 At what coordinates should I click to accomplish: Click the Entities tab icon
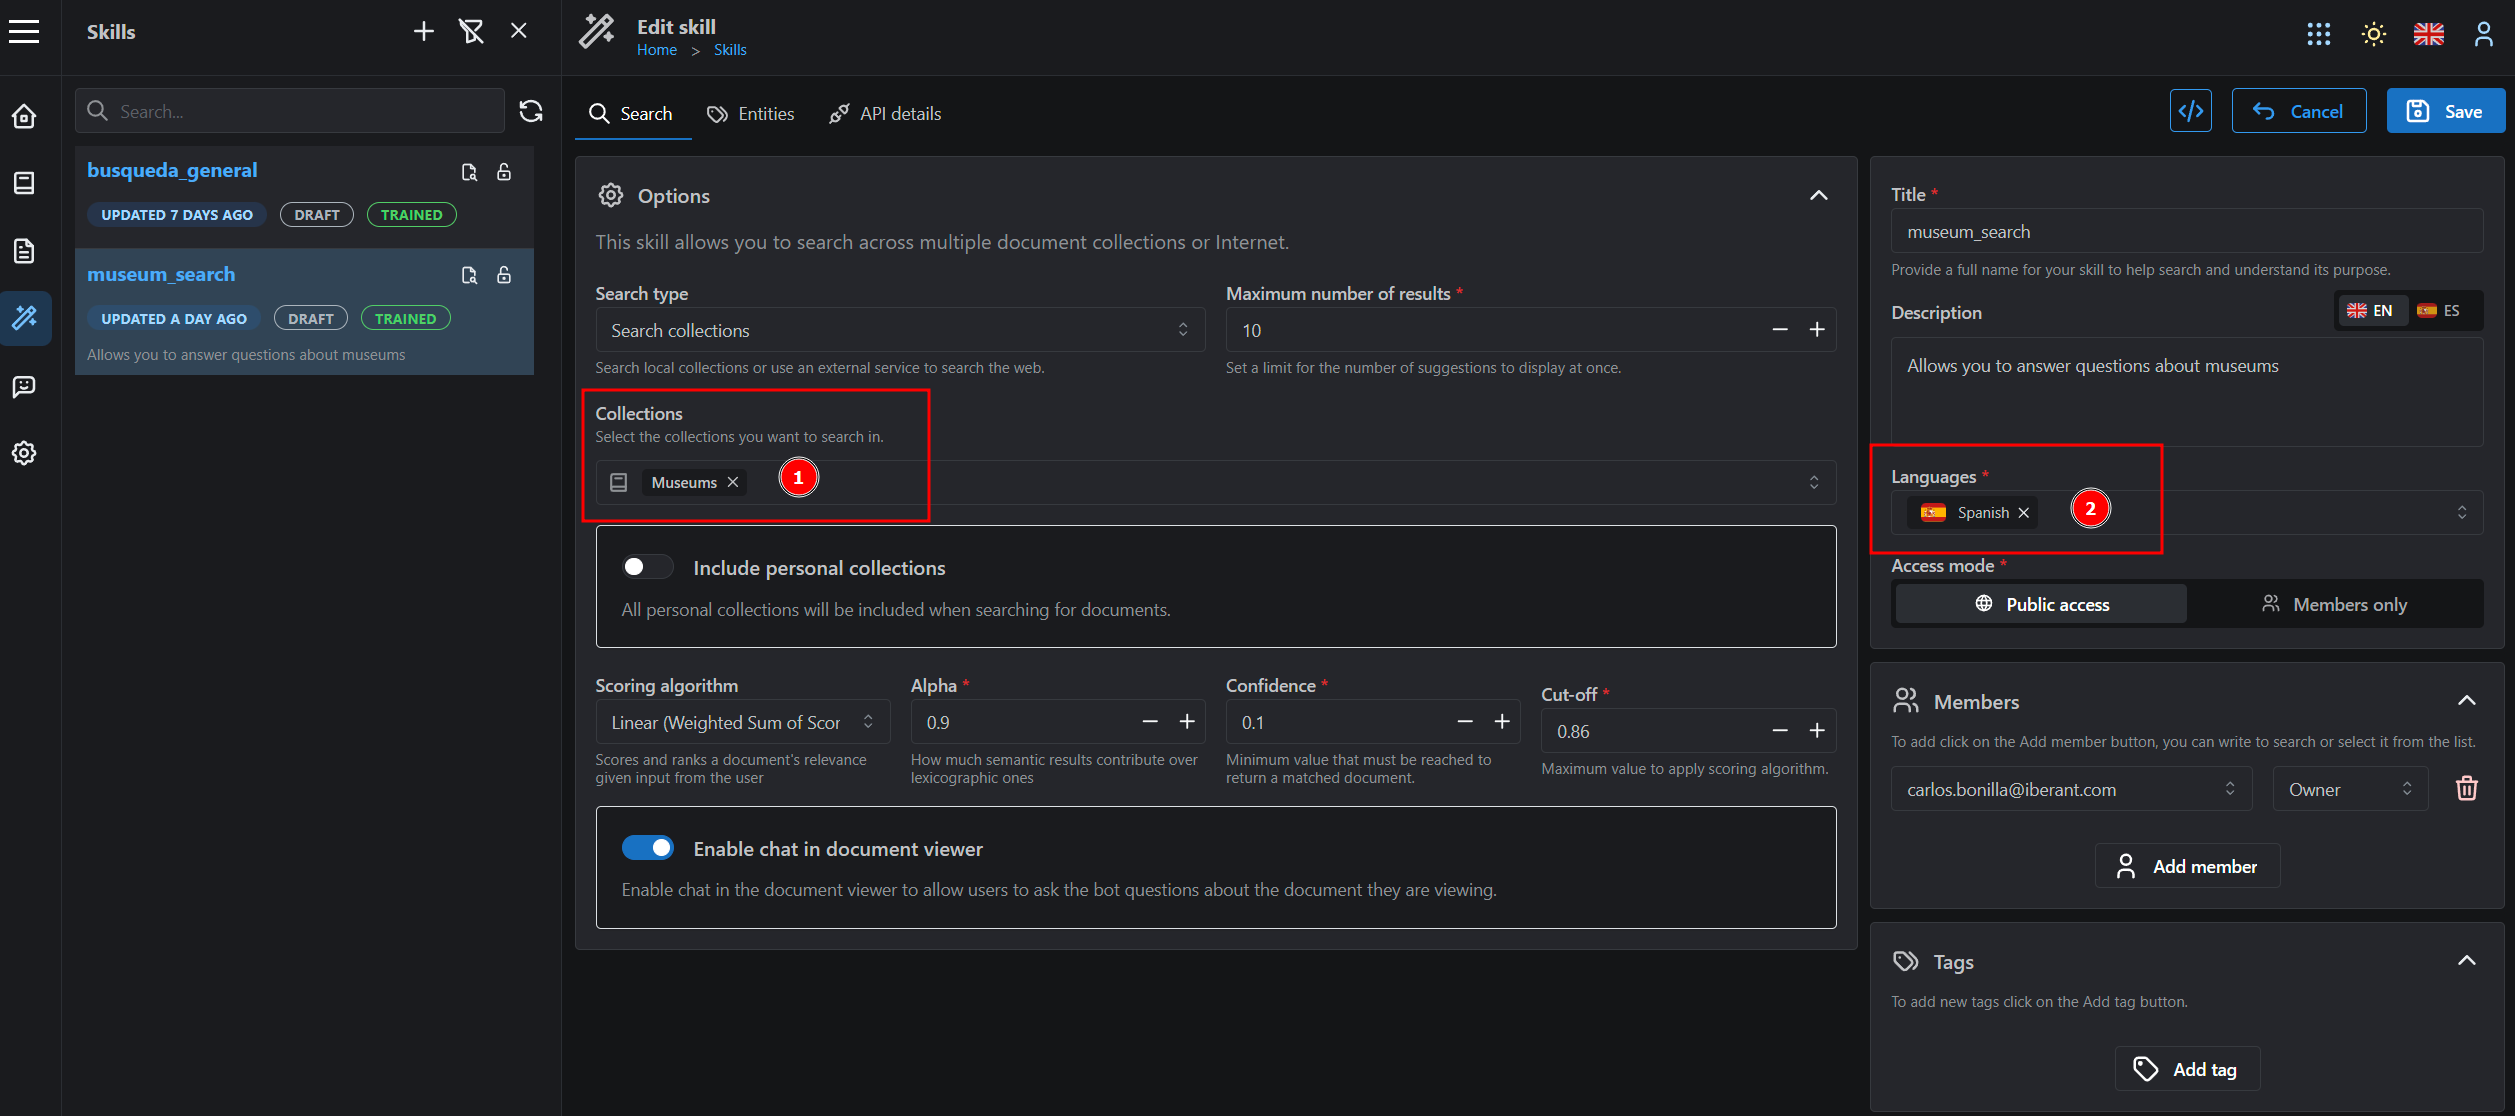pos(717,112)
